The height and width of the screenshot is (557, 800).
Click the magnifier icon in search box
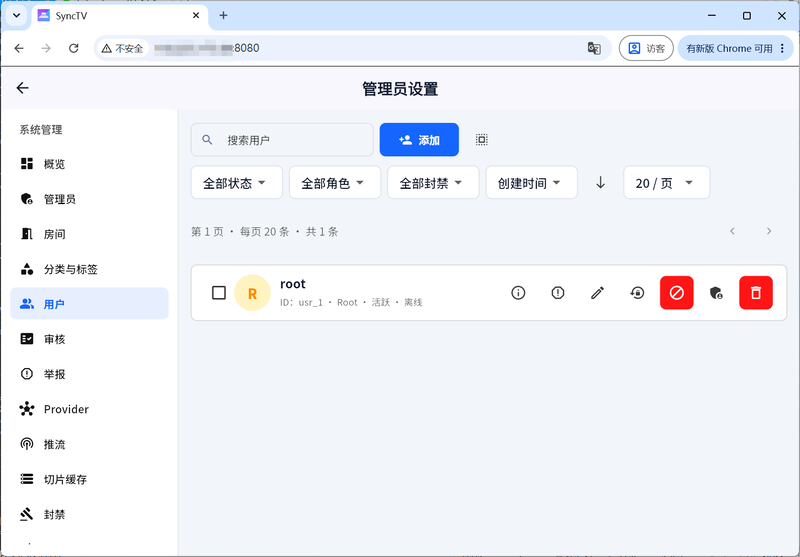pyautogui.click(x=207, y=140)
